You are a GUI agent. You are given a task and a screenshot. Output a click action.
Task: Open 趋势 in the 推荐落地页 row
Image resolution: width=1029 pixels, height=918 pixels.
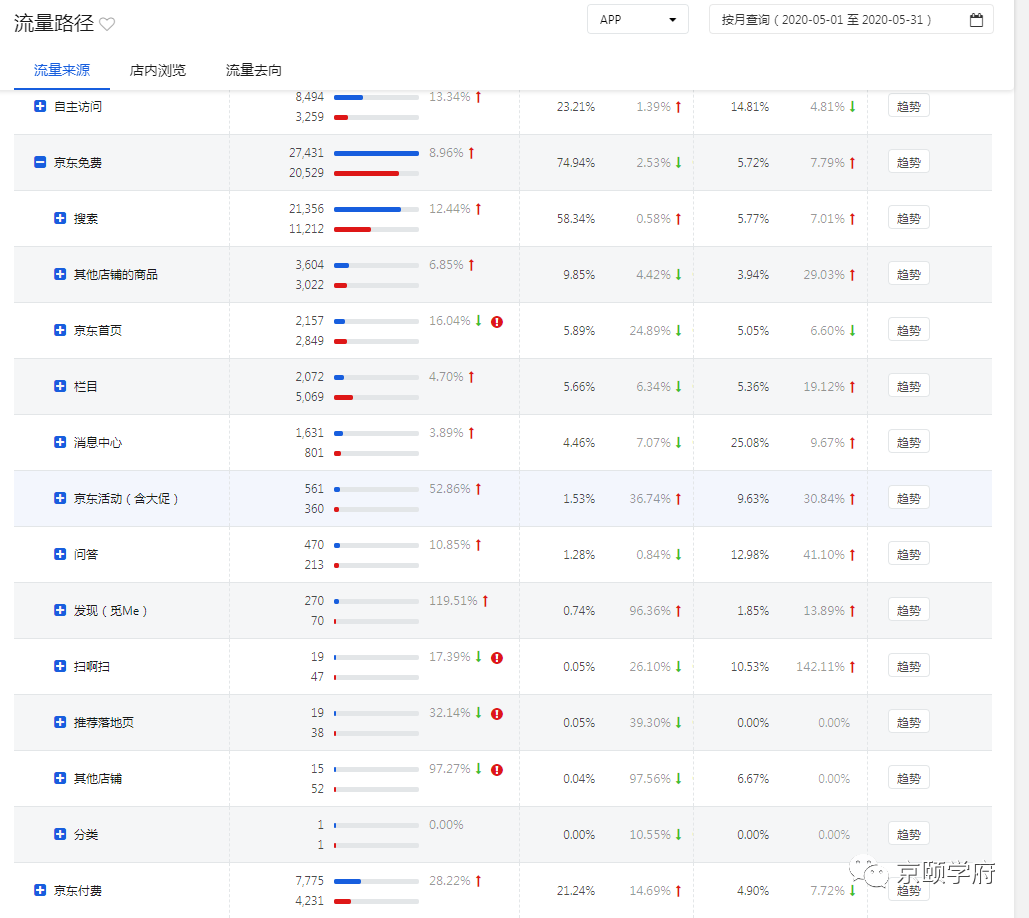point(908,722)
